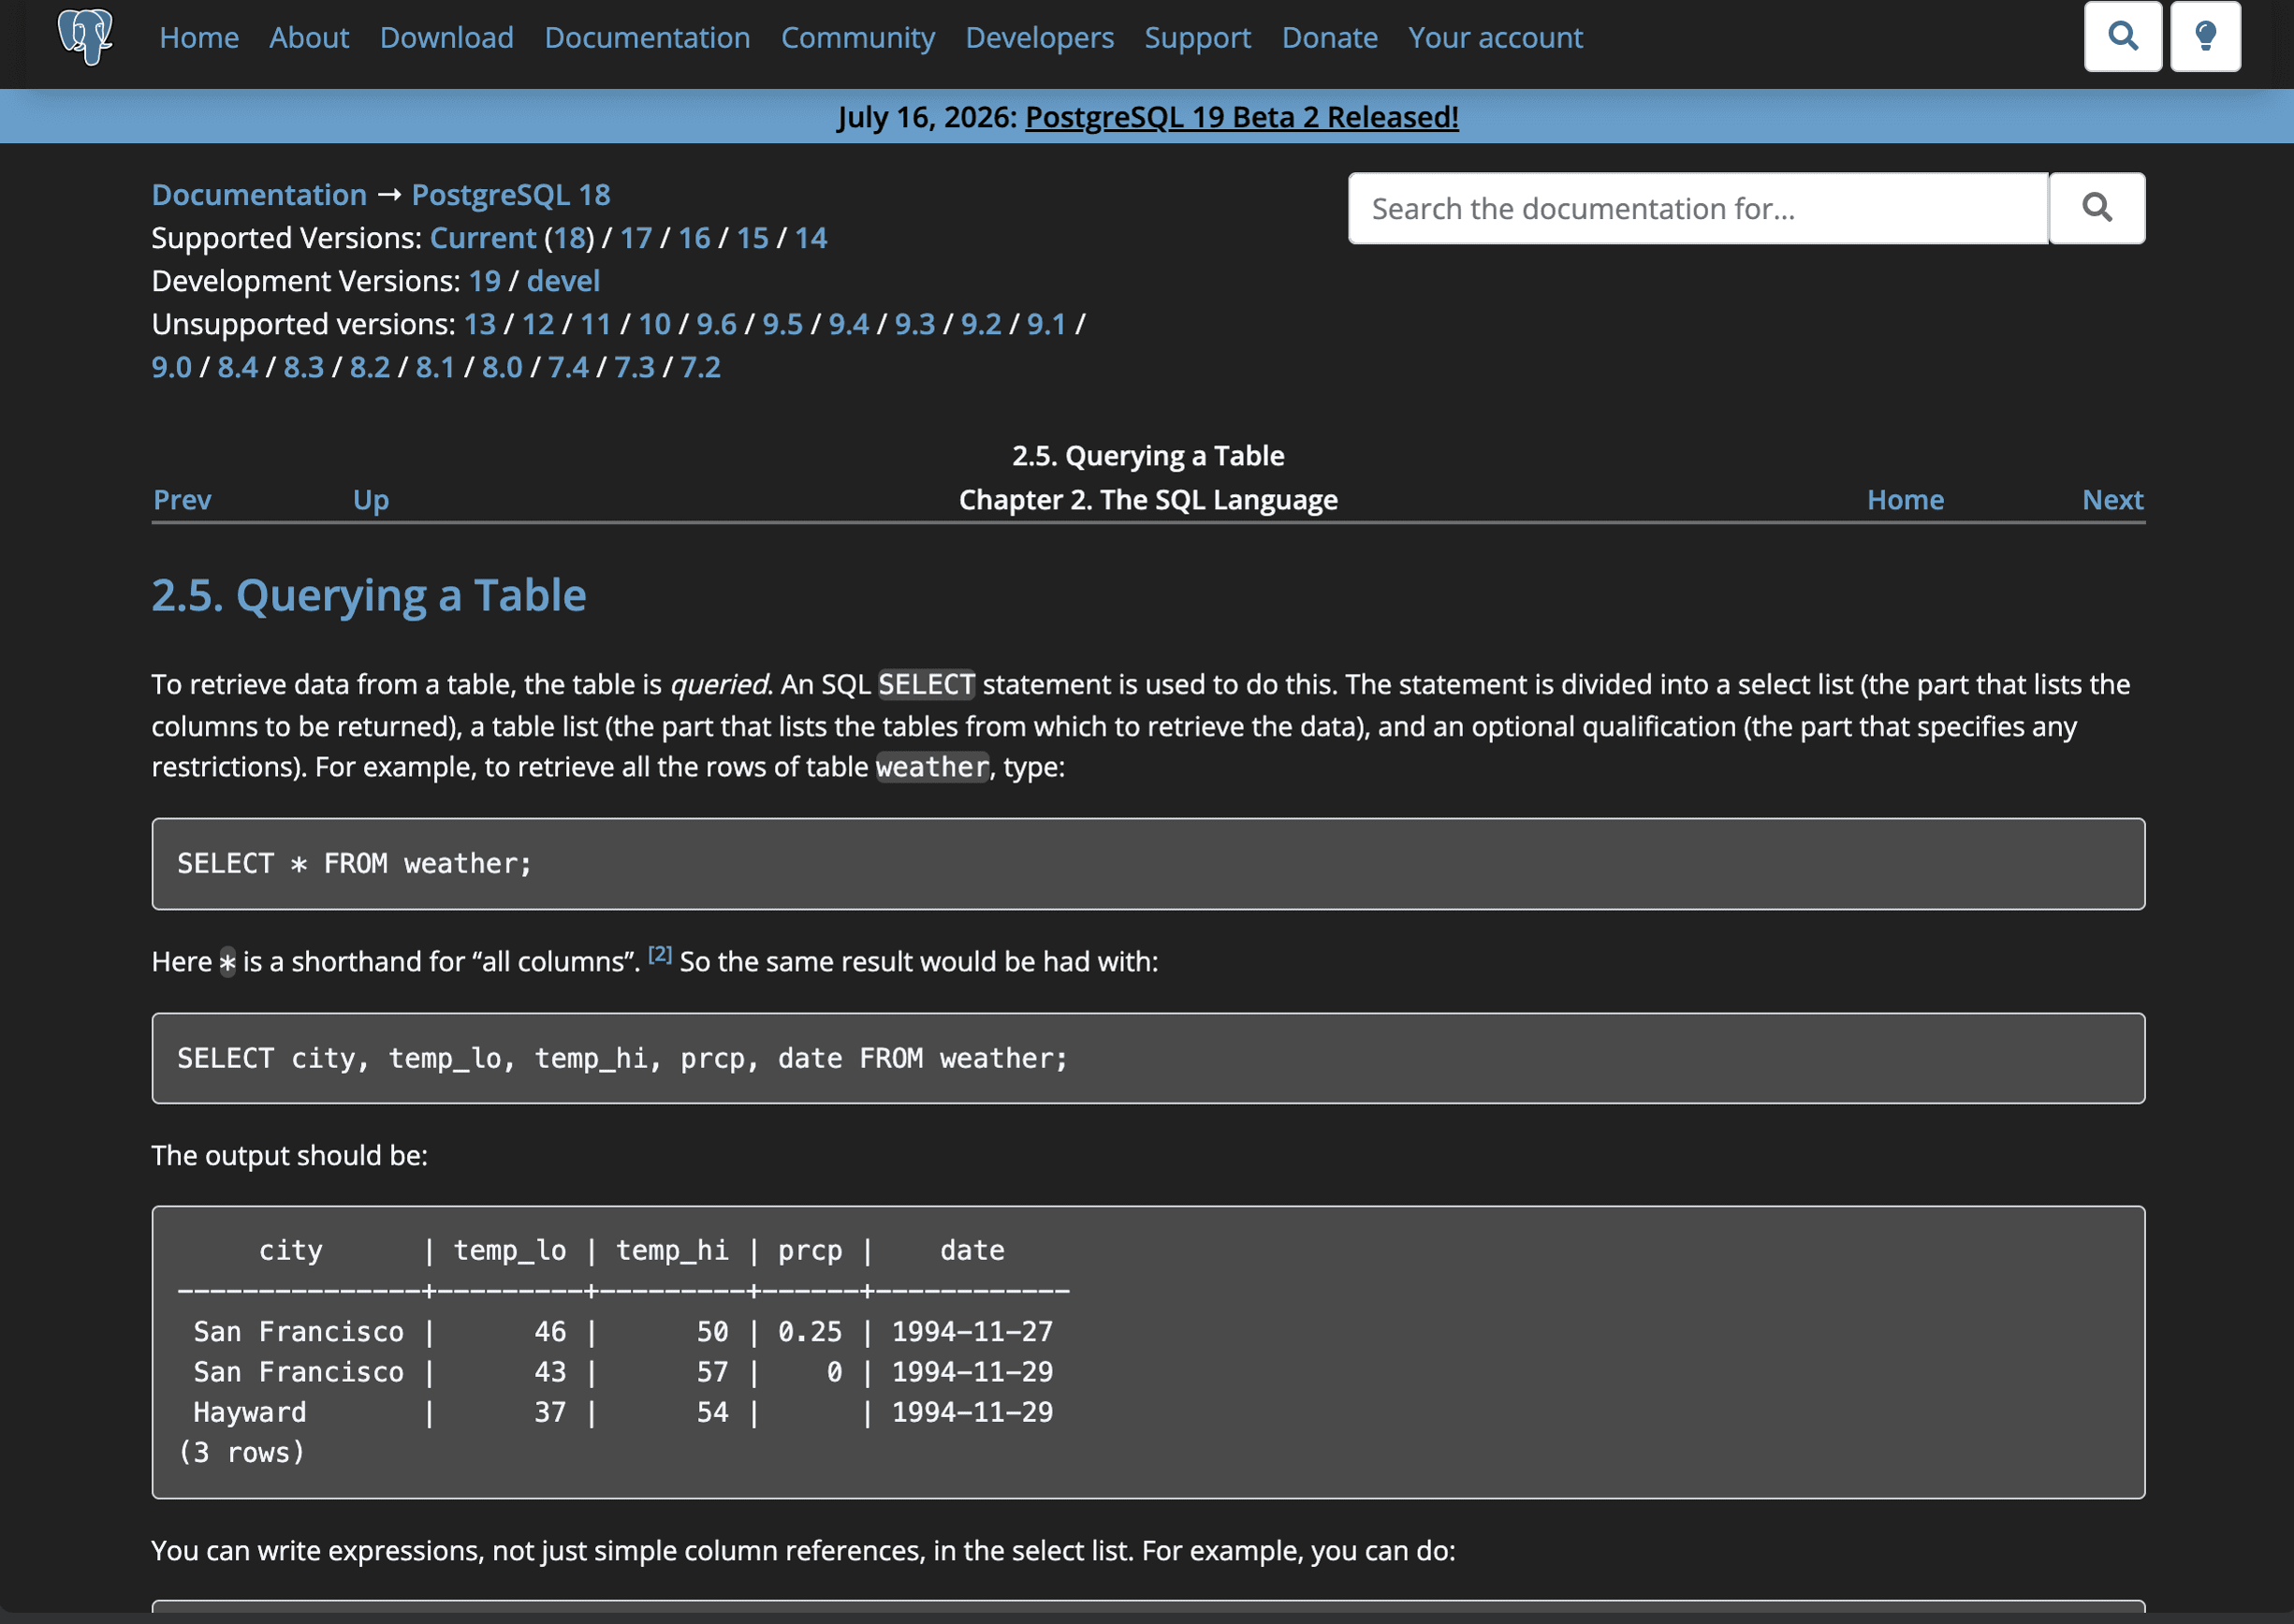Click the PostgreSQL elephant logo
2294x1624 pixels.
[85, 37]
